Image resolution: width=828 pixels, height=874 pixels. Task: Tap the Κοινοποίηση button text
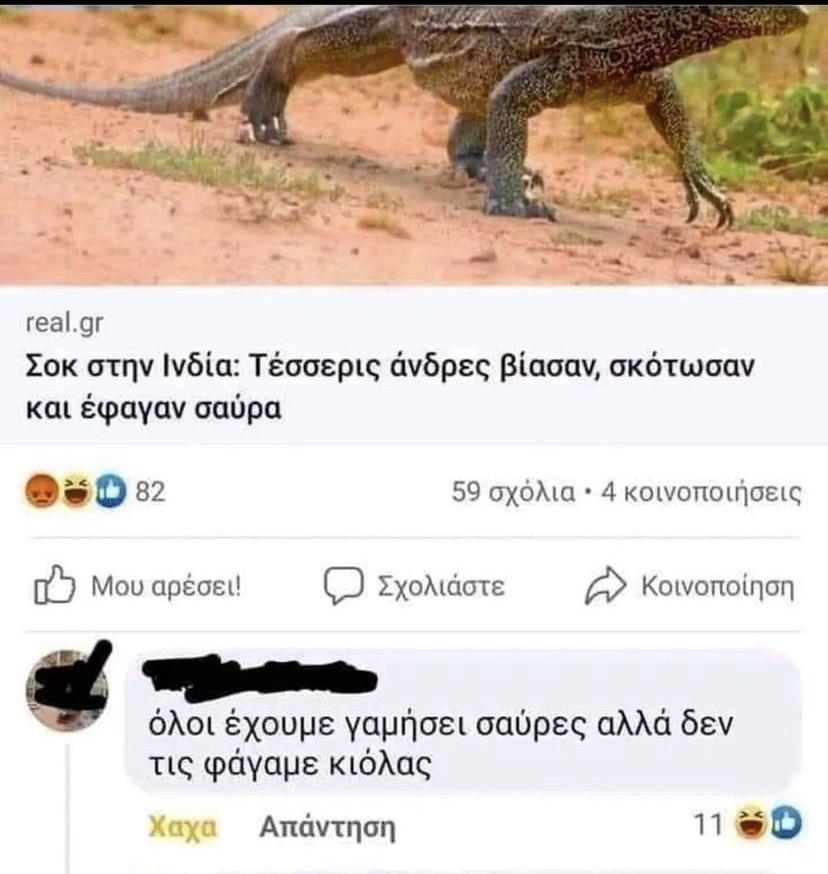click(718, 586)
